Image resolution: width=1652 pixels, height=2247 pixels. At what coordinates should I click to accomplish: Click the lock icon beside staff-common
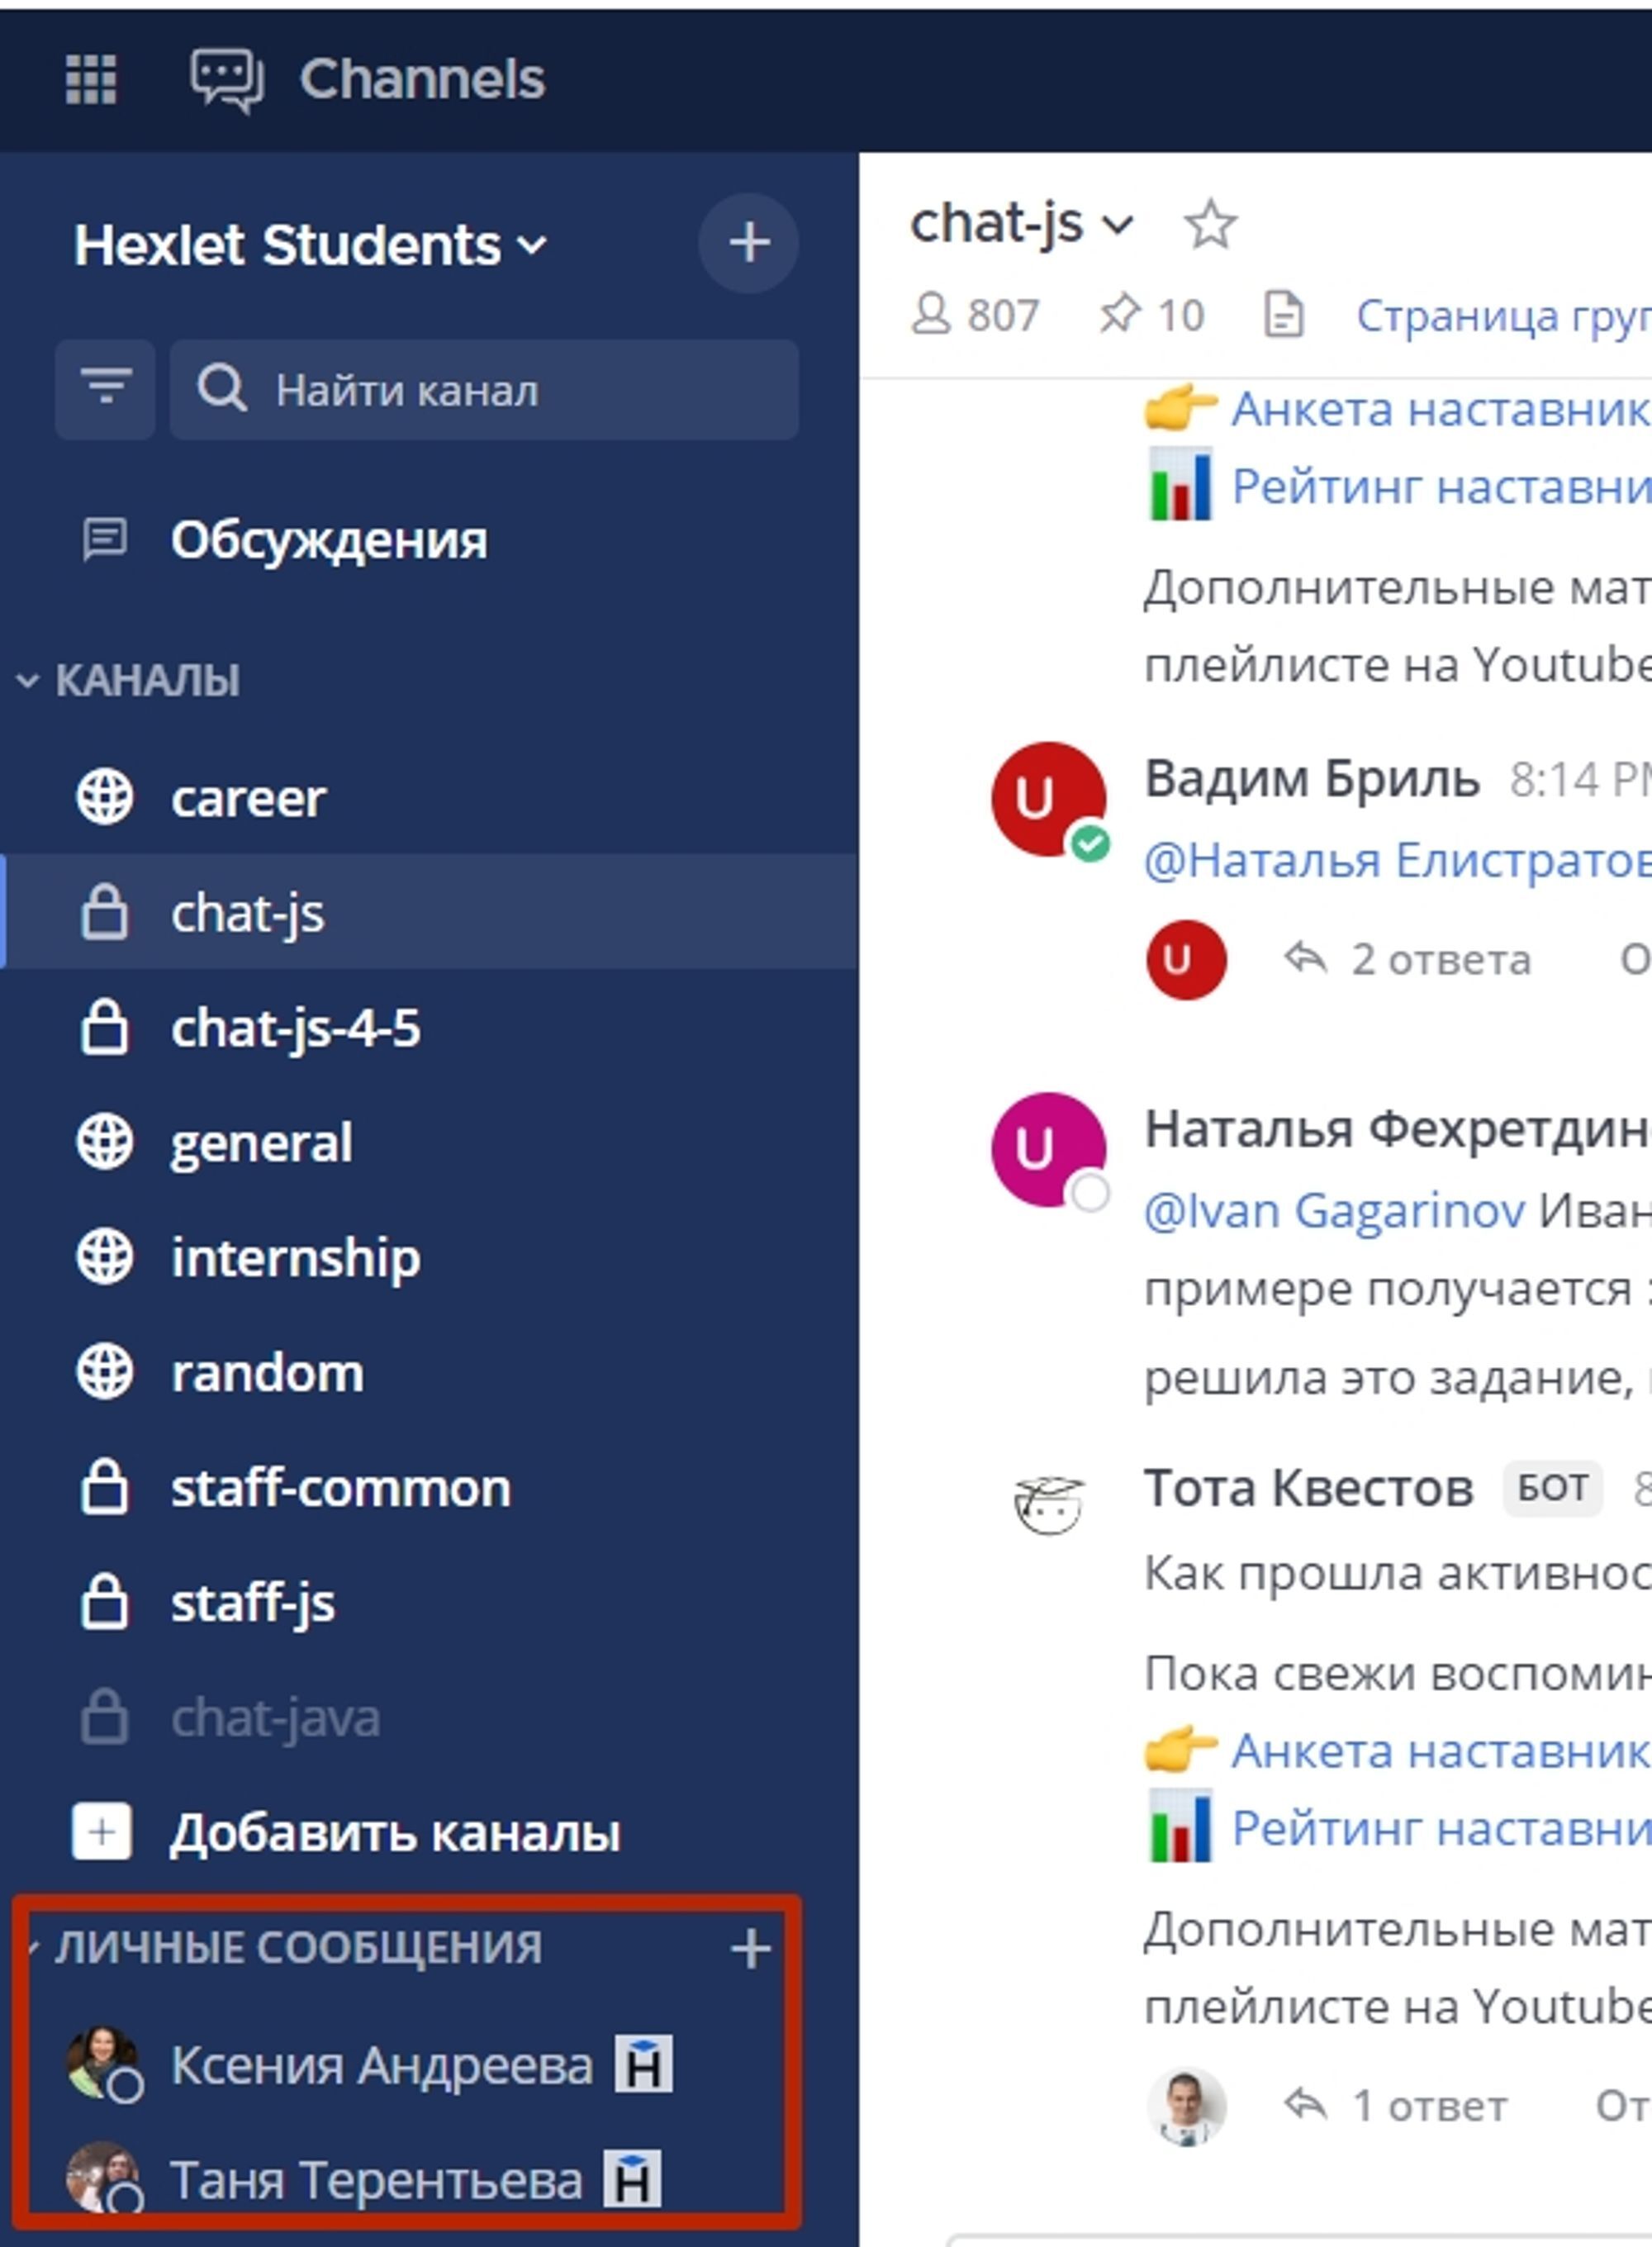click(105, 1487)
